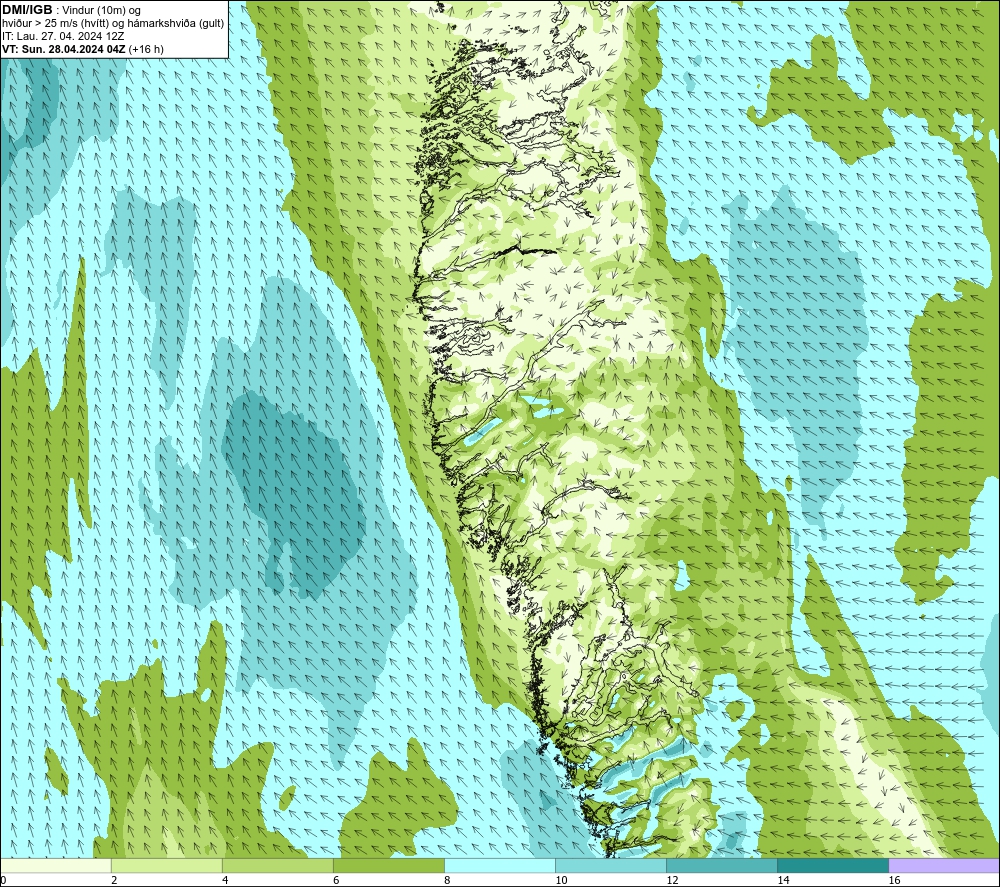Click the legend label '6'
Image resolution: width=1000 pixels, height=887 pixels.
pyautogui.click(x=336, y=881)
